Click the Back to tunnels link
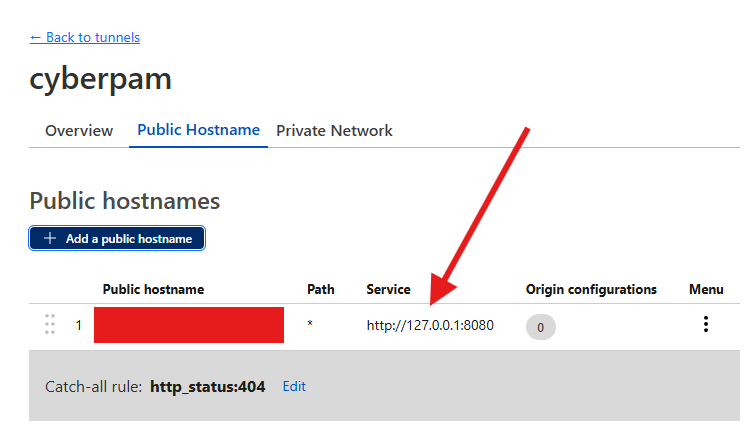This screenshot has height=445, width=748. click(85, 38)
